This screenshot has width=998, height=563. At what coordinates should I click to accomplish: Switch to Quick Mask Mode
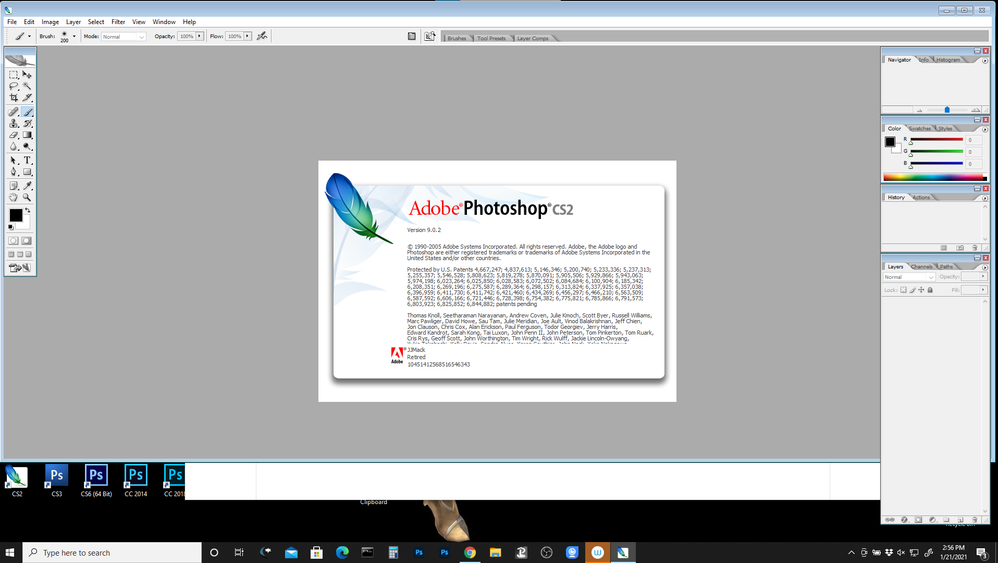pyautogui.click(x=27, y=240)
